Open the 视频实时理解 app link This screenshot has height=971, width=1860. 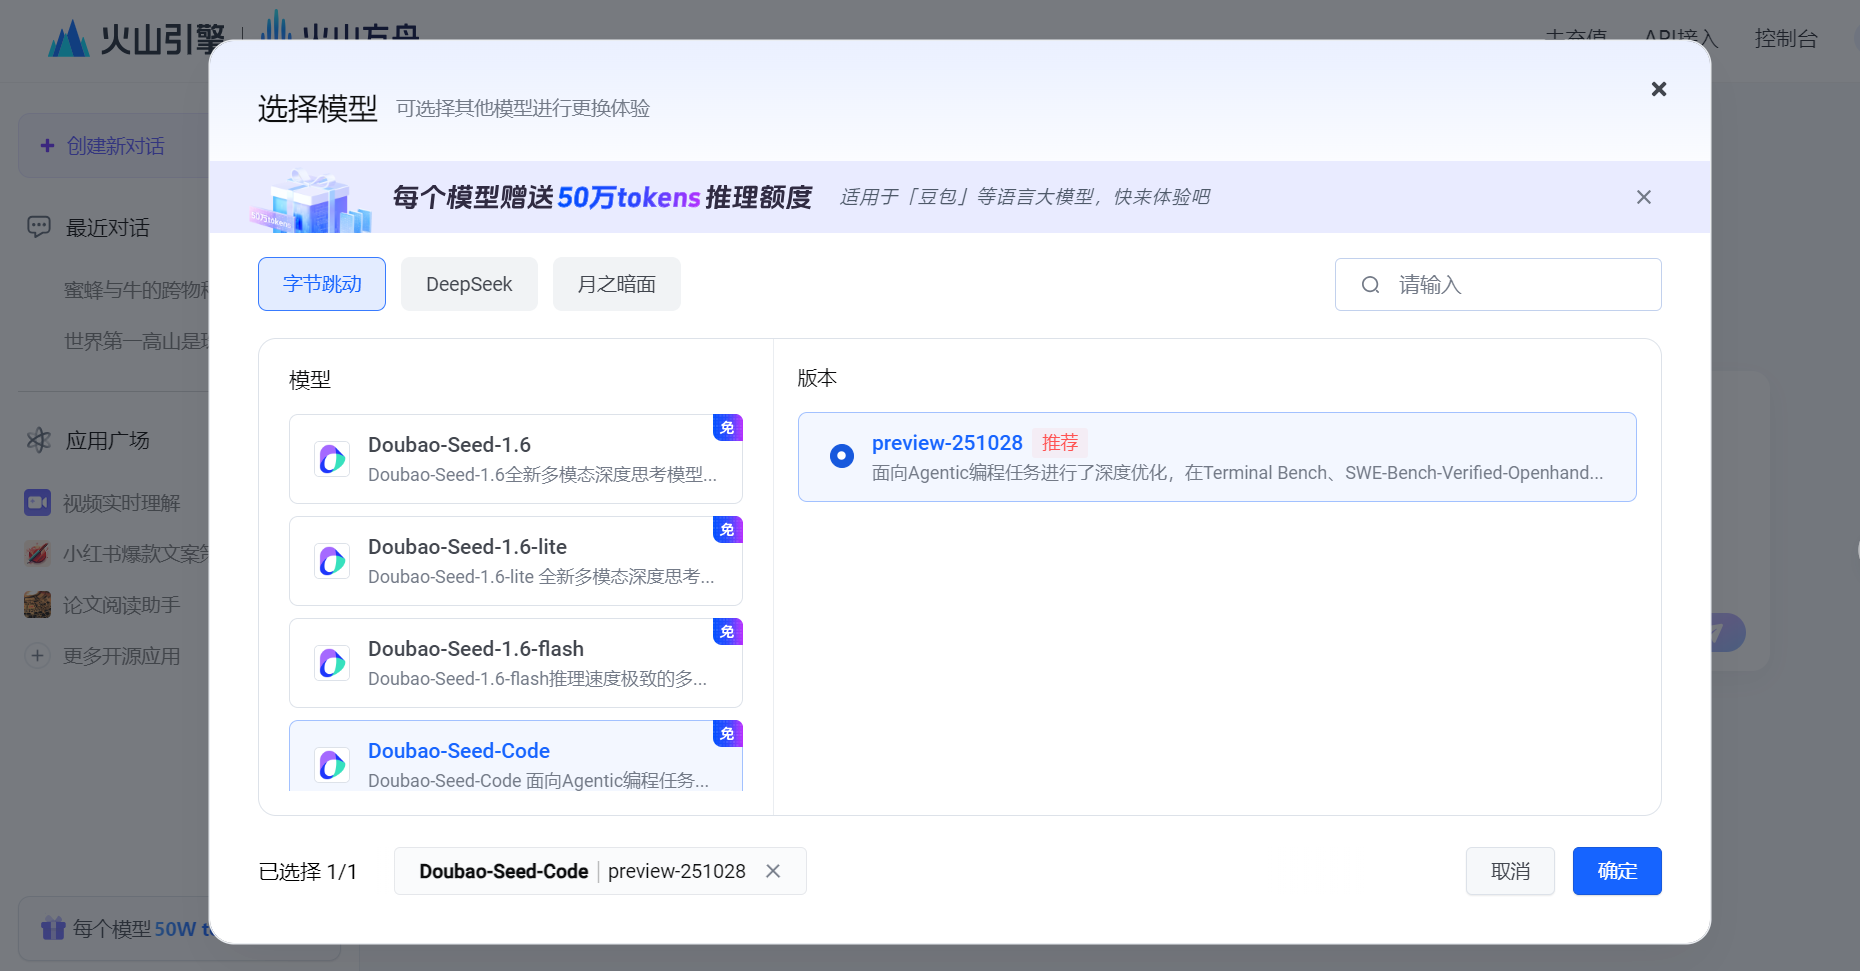point(122,502)
